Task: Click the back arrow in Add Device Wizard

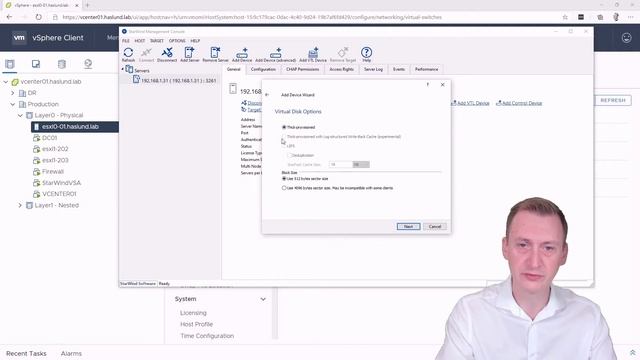Action: click(x=267, y=95)
